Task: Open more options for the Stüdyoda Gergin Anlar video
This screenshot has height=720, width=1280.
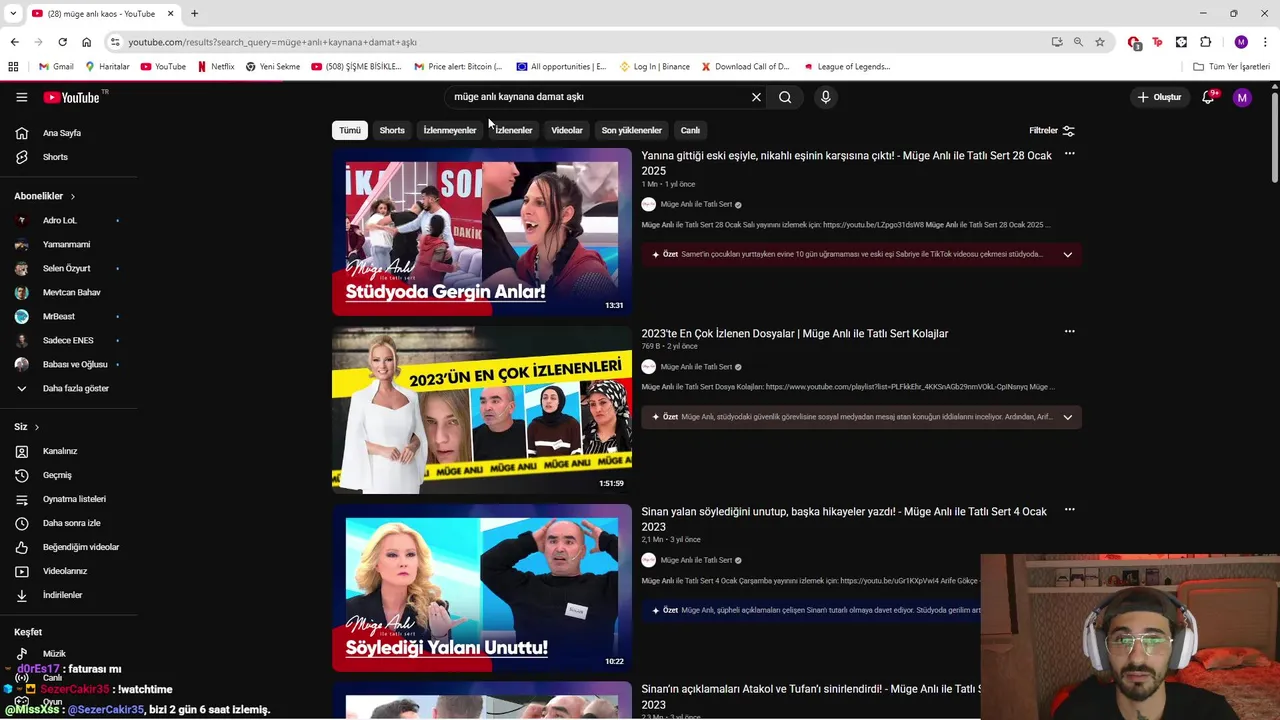Action: coord(1069,154)
